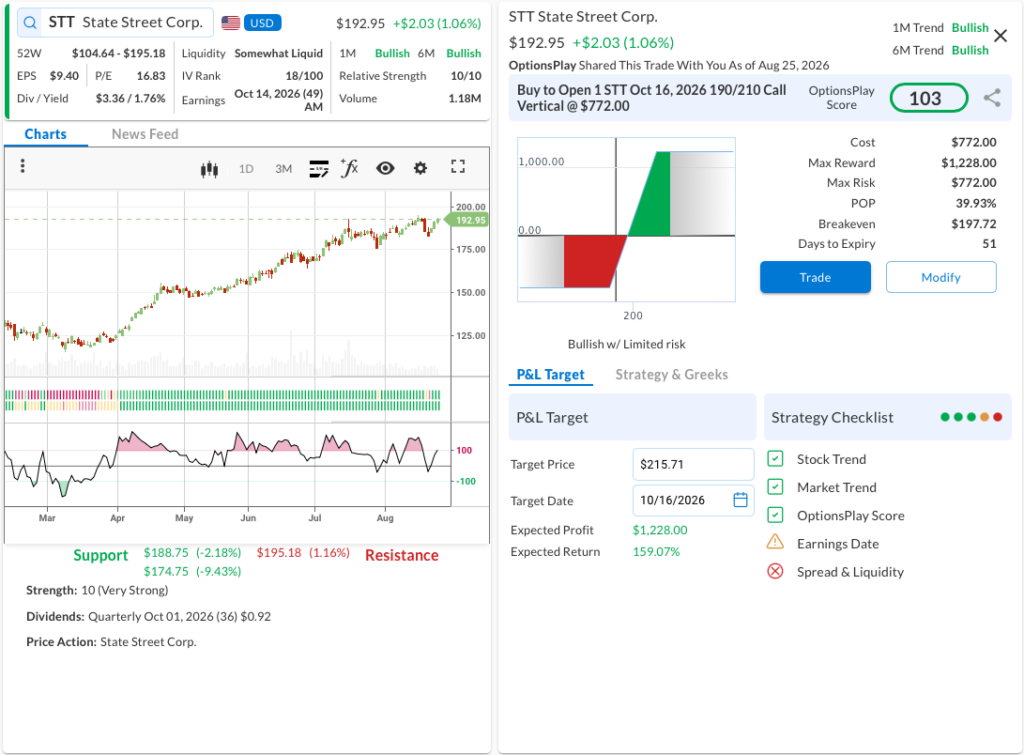
Task: Open chart settings gear icon
Action: (421, 168)
